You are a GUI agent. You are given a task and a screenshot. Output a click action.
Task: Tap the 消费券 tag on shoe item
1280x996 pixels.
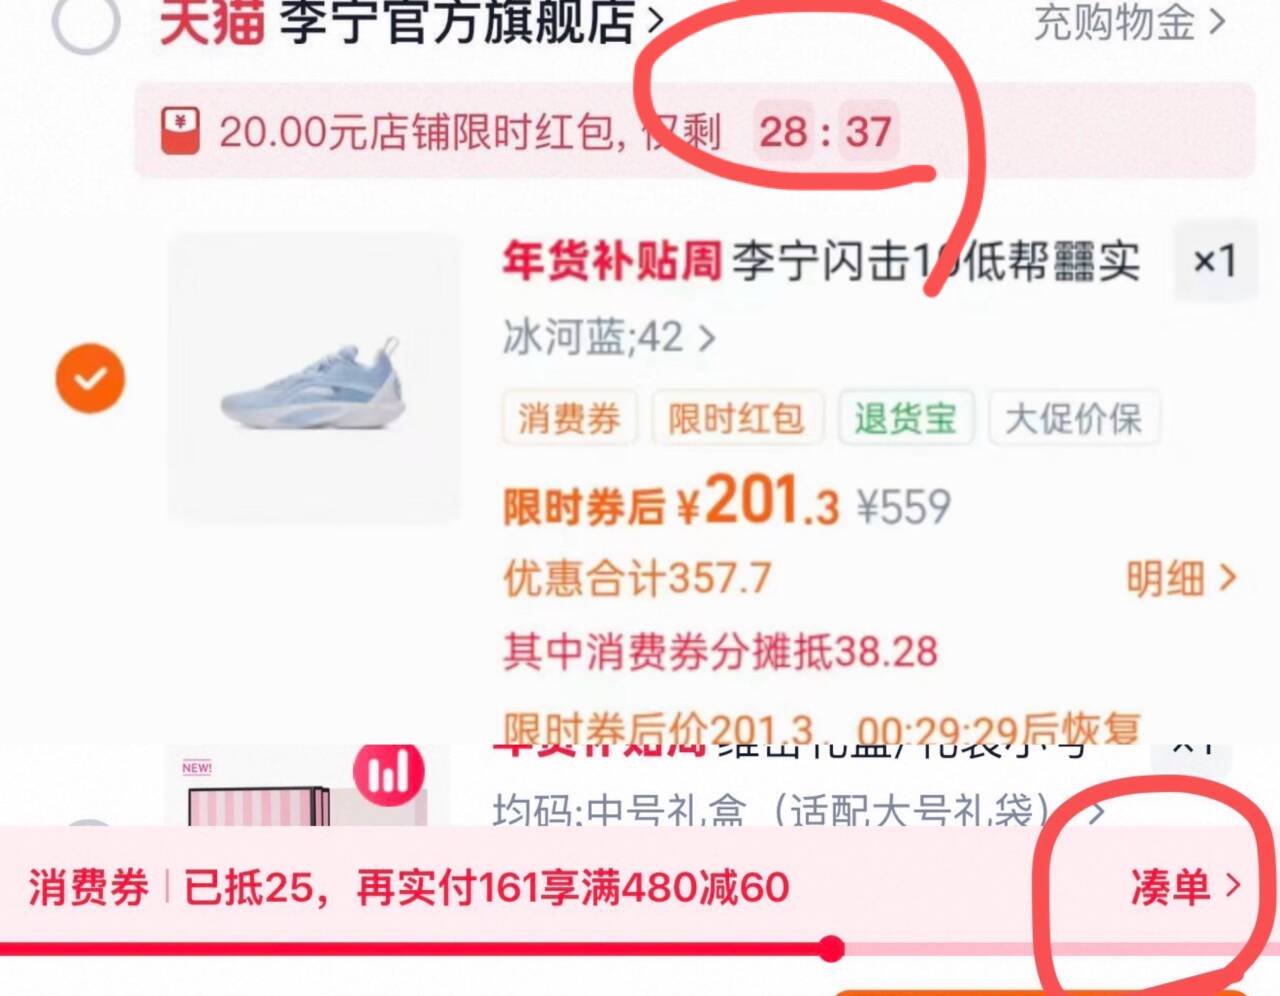pos(569,418)
